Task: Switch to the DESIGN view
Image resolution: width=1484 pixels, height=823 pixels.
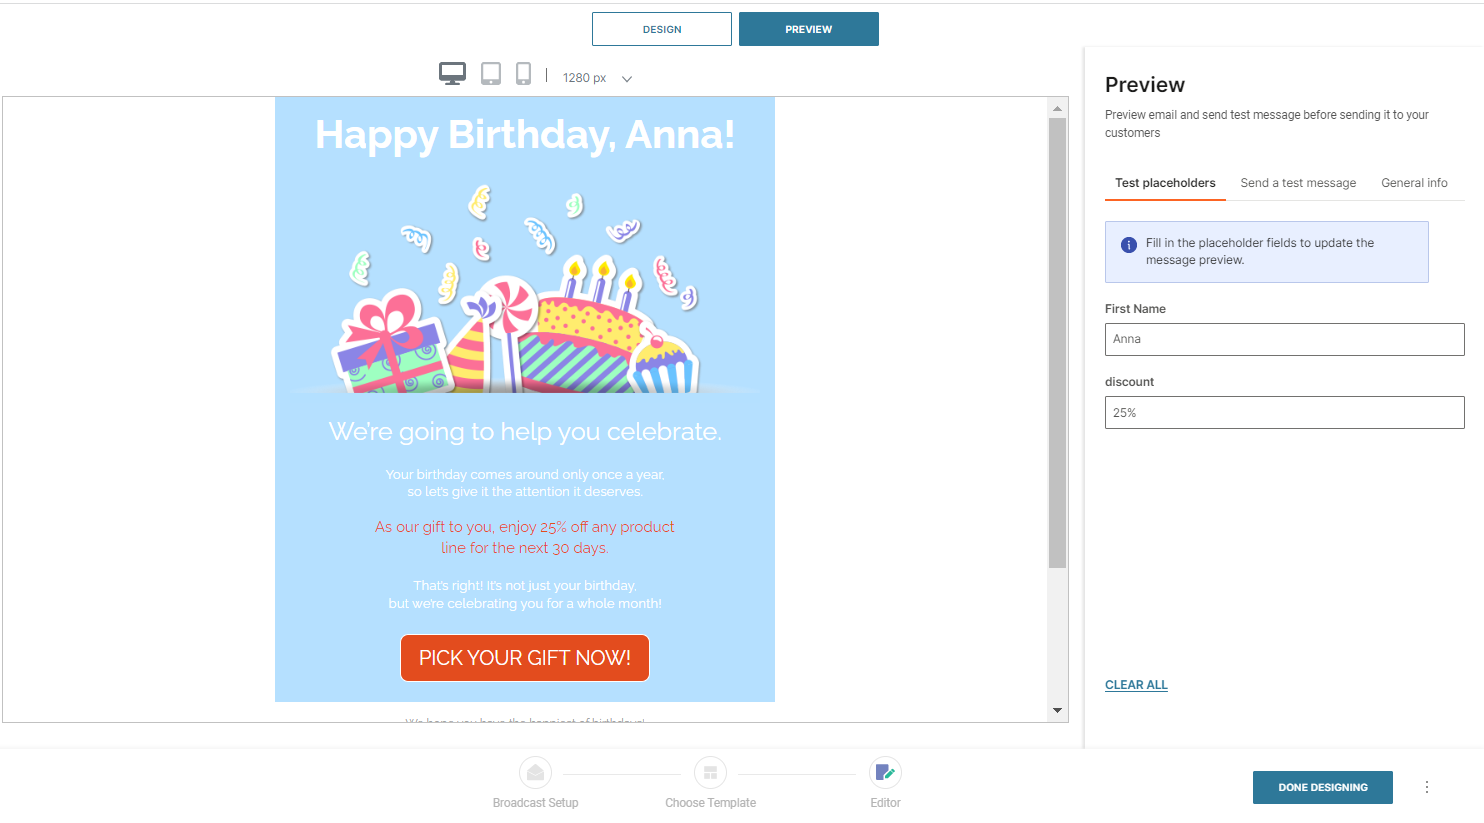Action: click(661, 29)
